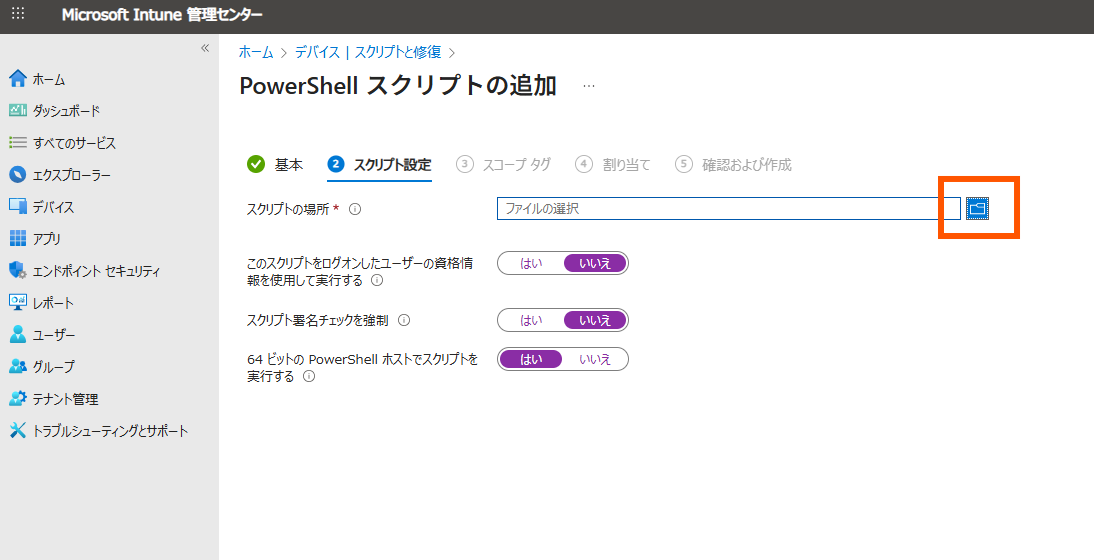Click info icon next to スクリプトの場所
The image size is (1094, 560).
pyautogui.click(x=355, y=209)
